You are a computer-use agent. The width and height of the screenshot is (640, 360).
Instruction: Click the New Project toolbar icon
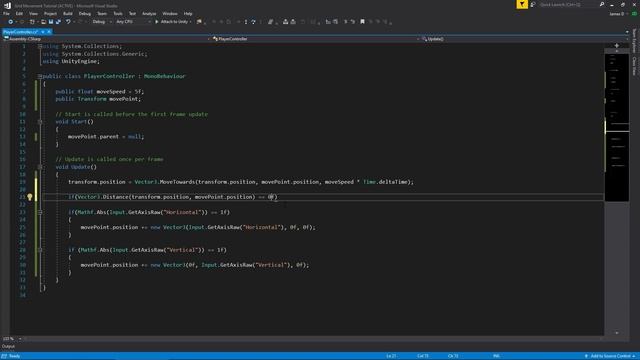(32, 22)
